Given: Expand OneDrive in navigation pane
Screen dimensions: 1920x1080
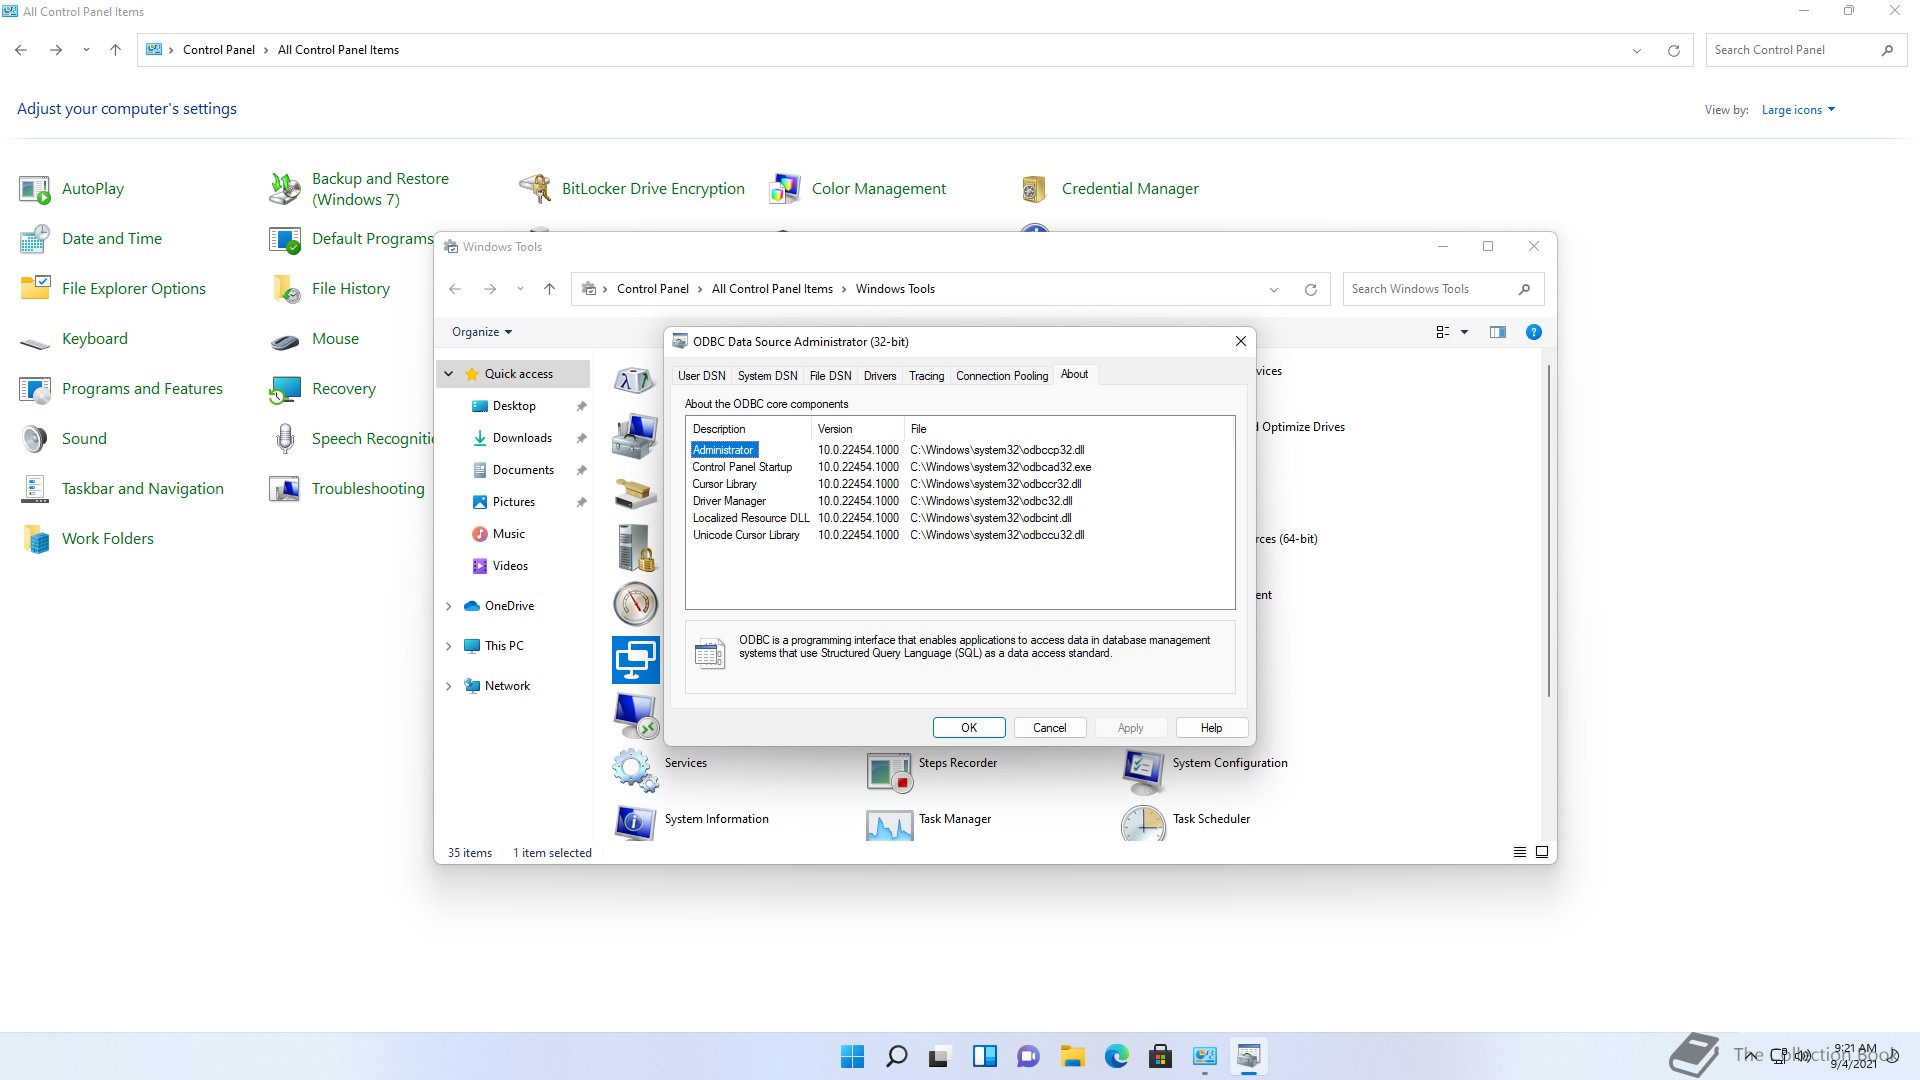Looking at the screenshot, I should pos(449,606).
